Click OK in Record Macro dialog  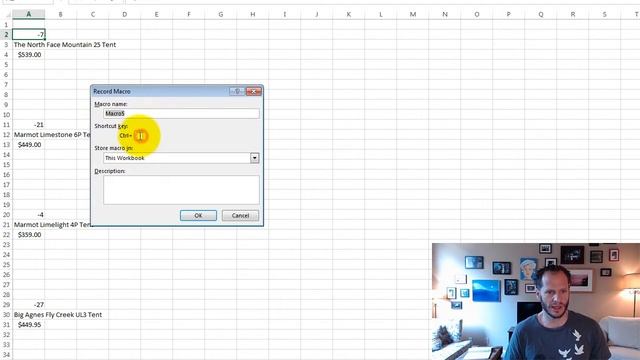click(x=198, y=216)
